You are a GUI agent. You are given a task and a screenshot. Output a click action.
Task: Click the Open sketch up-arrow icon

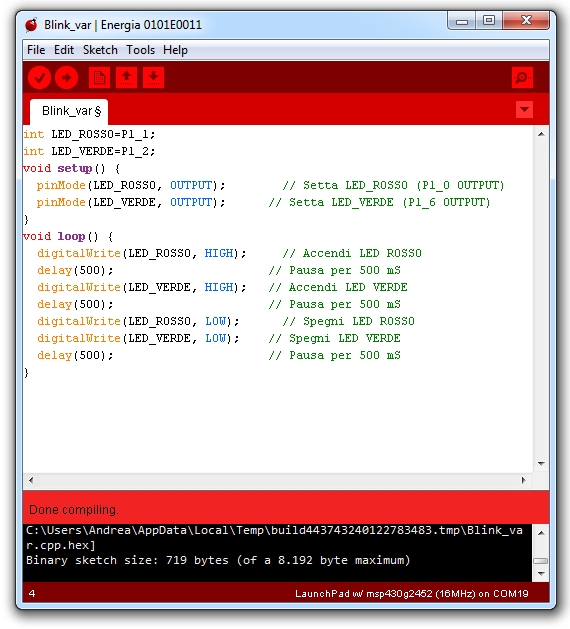[126, 77]
